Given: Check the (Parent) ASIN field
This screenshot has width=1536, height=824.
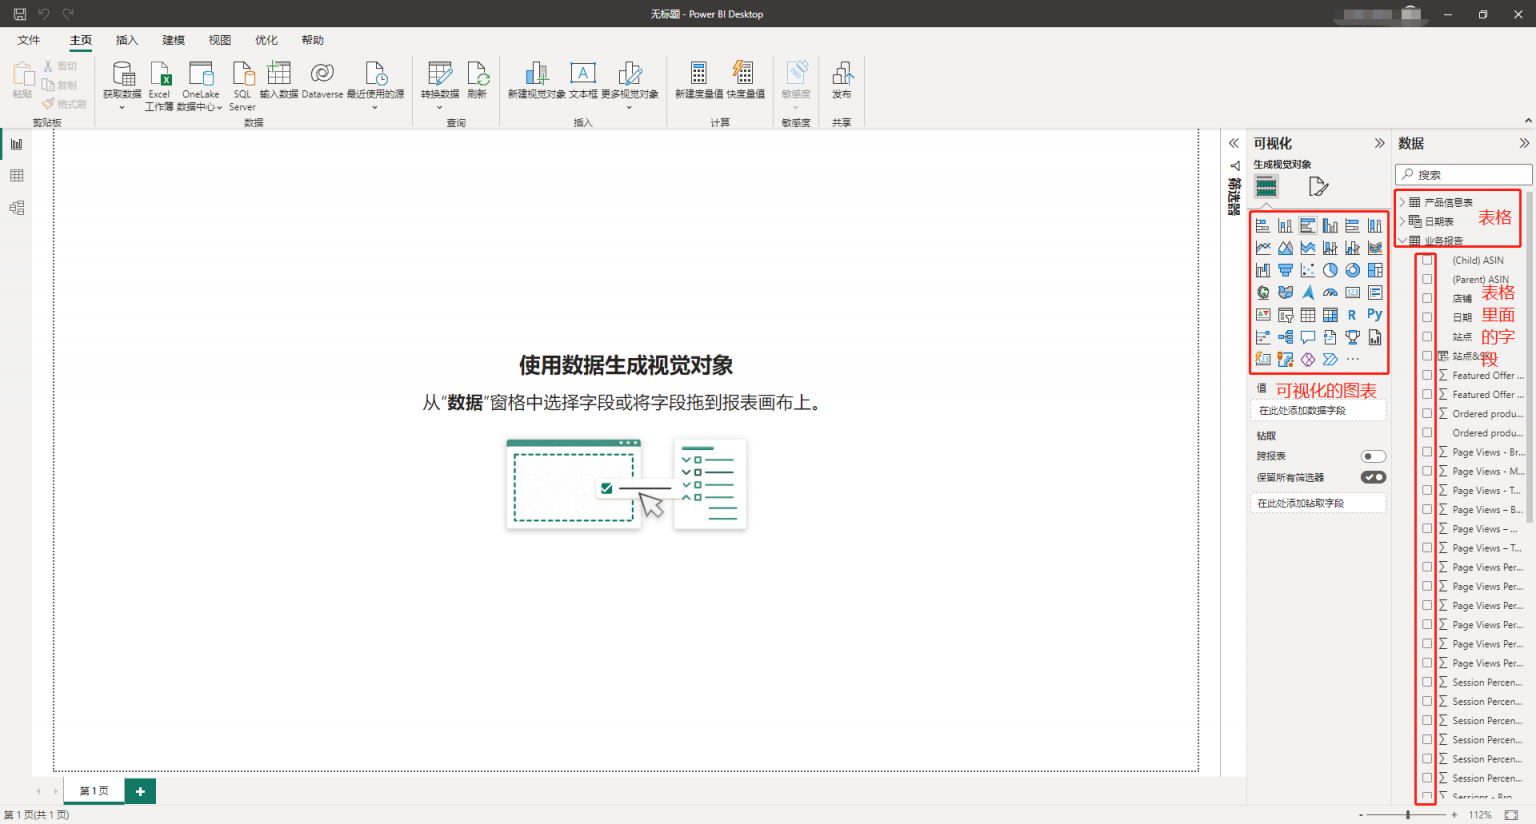Looking at the screenshot, I should click(1427, 279).
